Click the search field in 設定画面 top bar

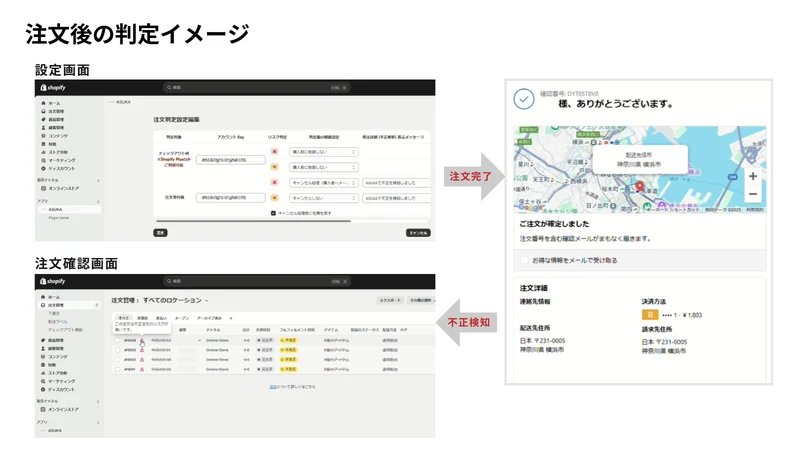[256, 88]
